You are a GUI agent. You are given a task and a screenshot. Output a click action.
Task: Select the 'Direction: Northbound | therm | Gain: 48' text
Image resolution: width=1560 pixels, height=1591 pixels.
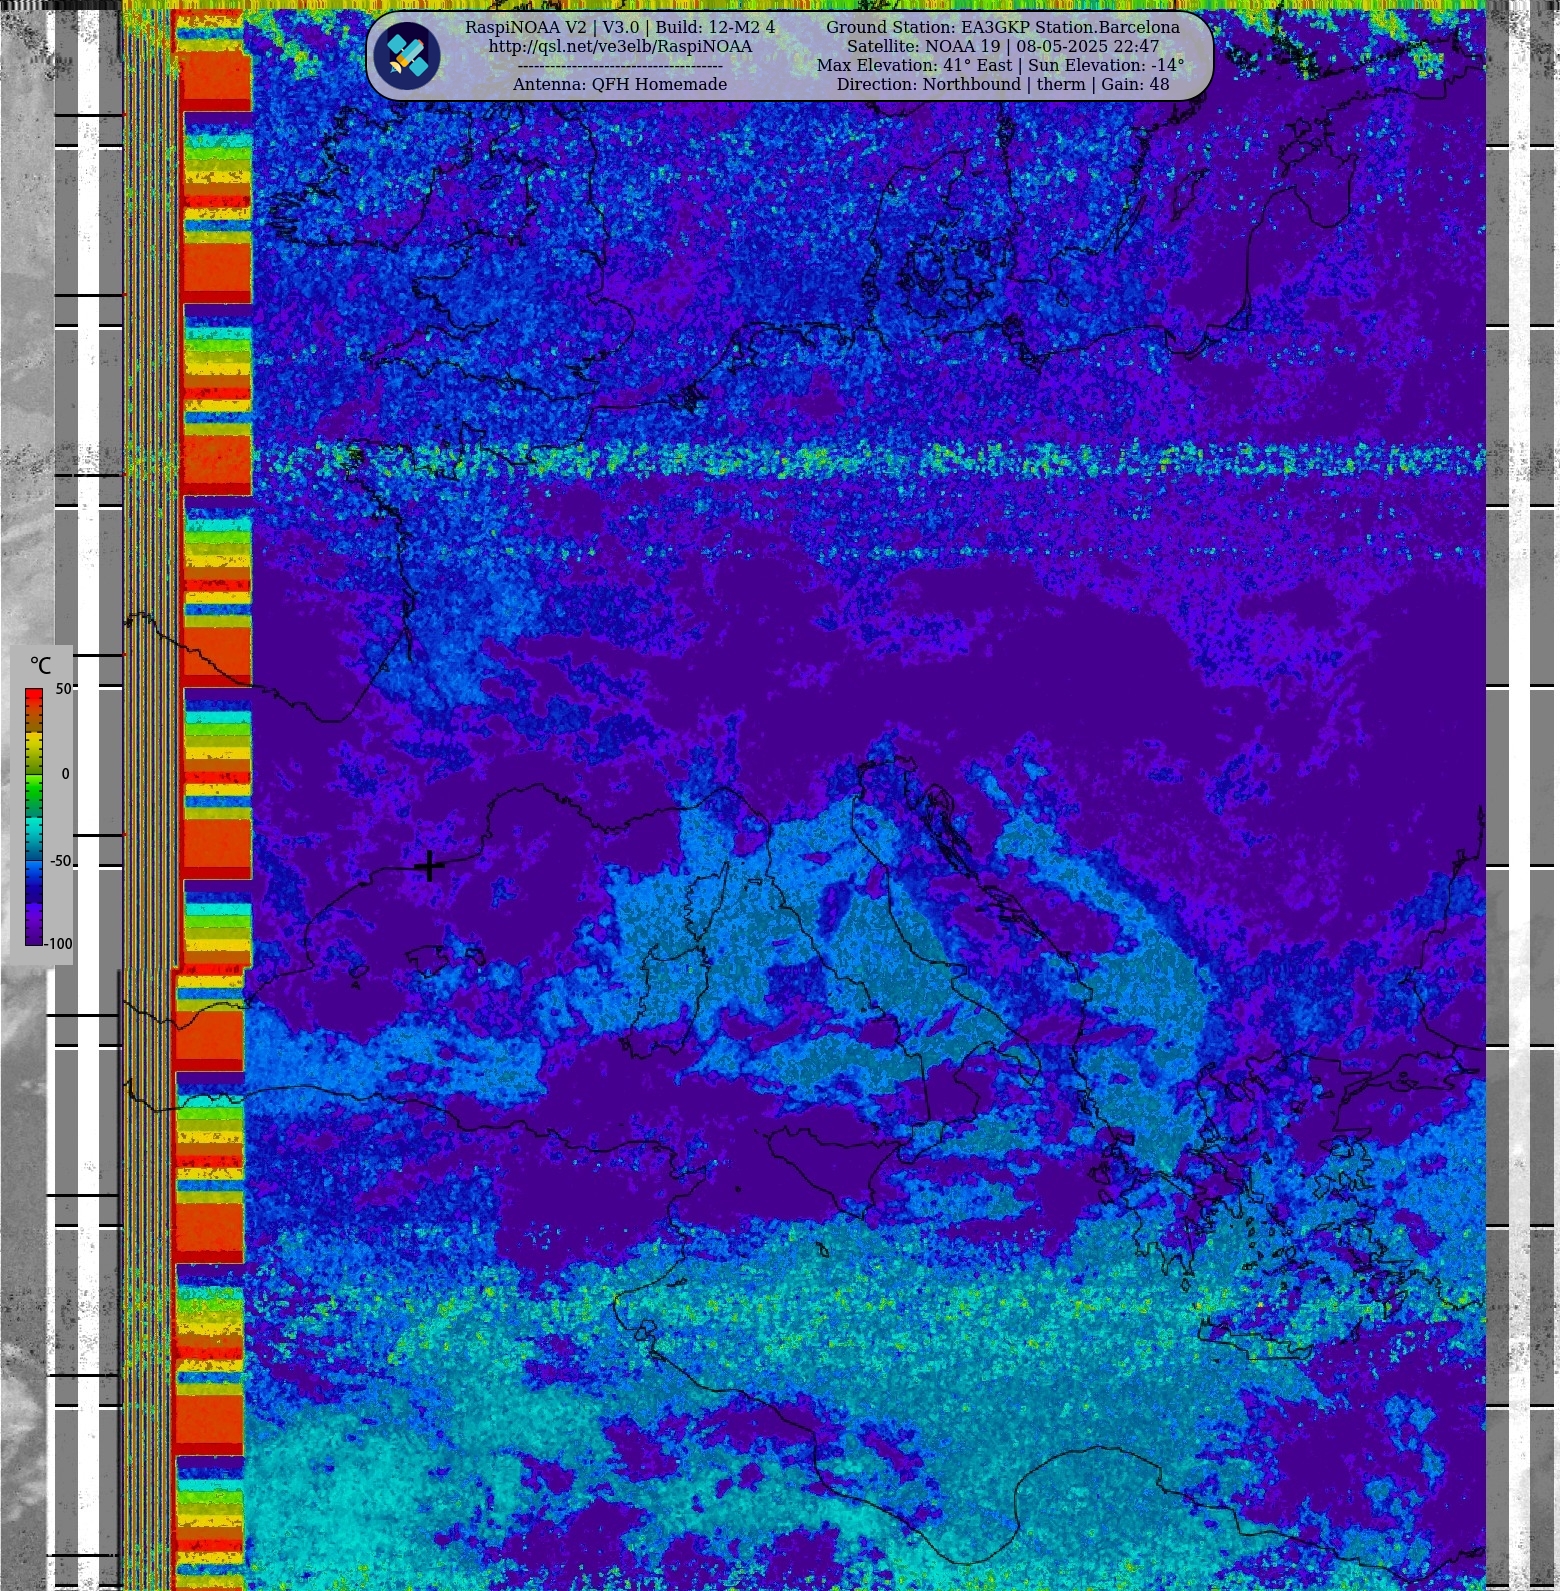(1003, 85)
